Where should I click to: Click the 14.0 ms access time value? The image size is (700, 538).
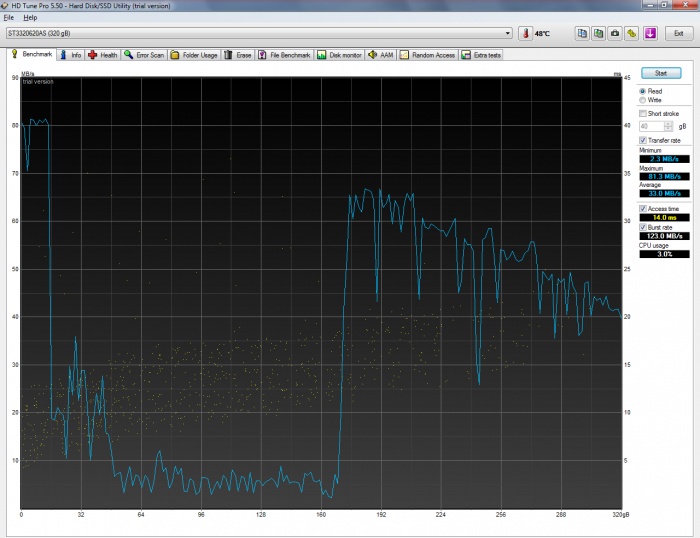[664, 217]
